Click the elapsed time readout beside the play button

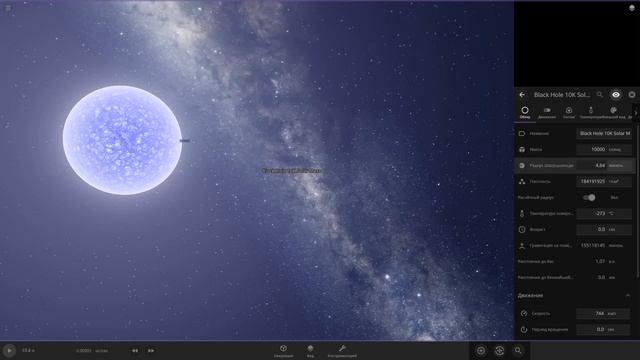(28, 351)
